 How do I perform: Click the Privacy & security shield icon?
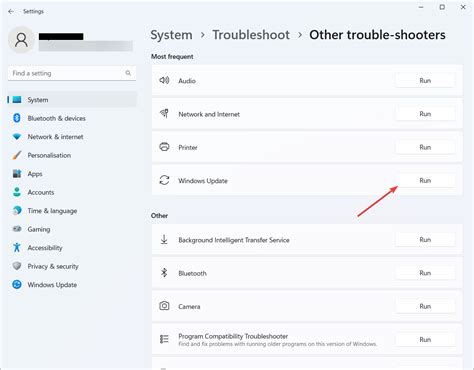[x=17, y=266]
